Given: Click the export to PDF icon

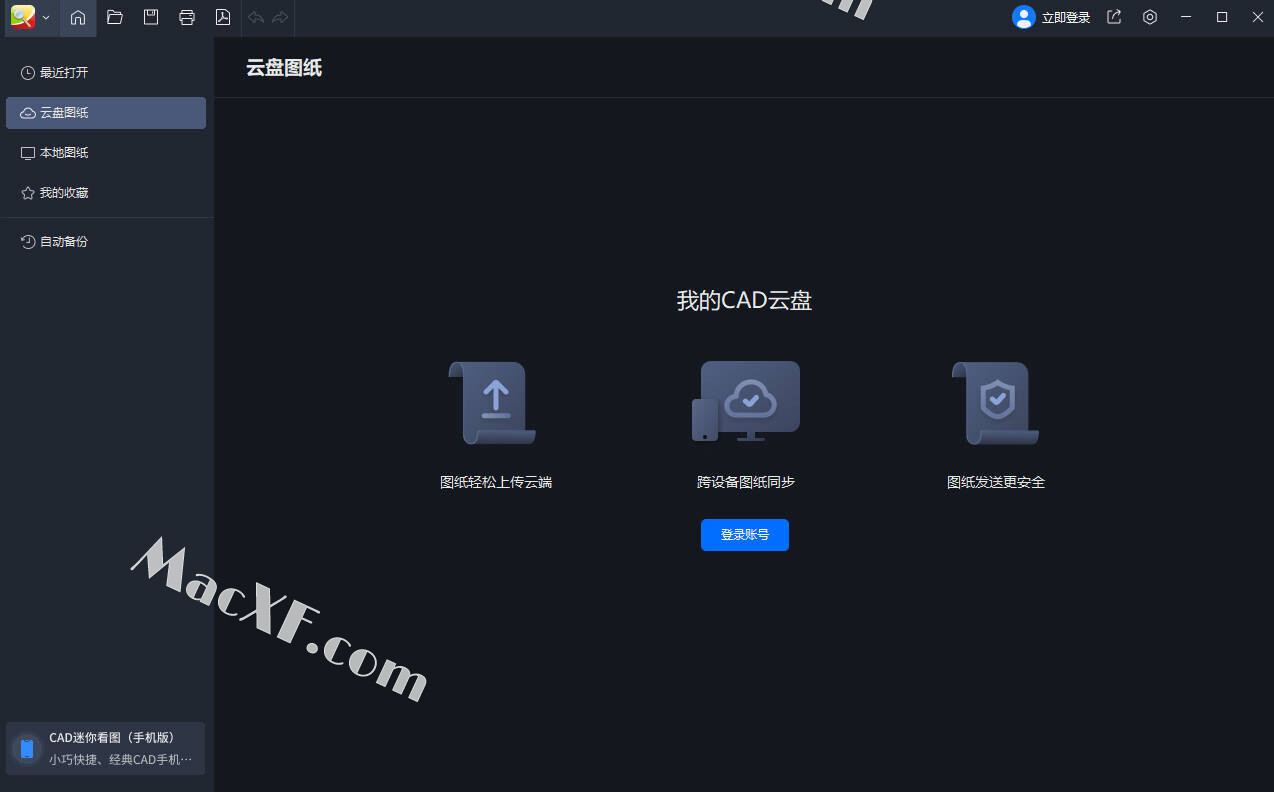Looking at the screenshot, I should (x=223, y=17).
